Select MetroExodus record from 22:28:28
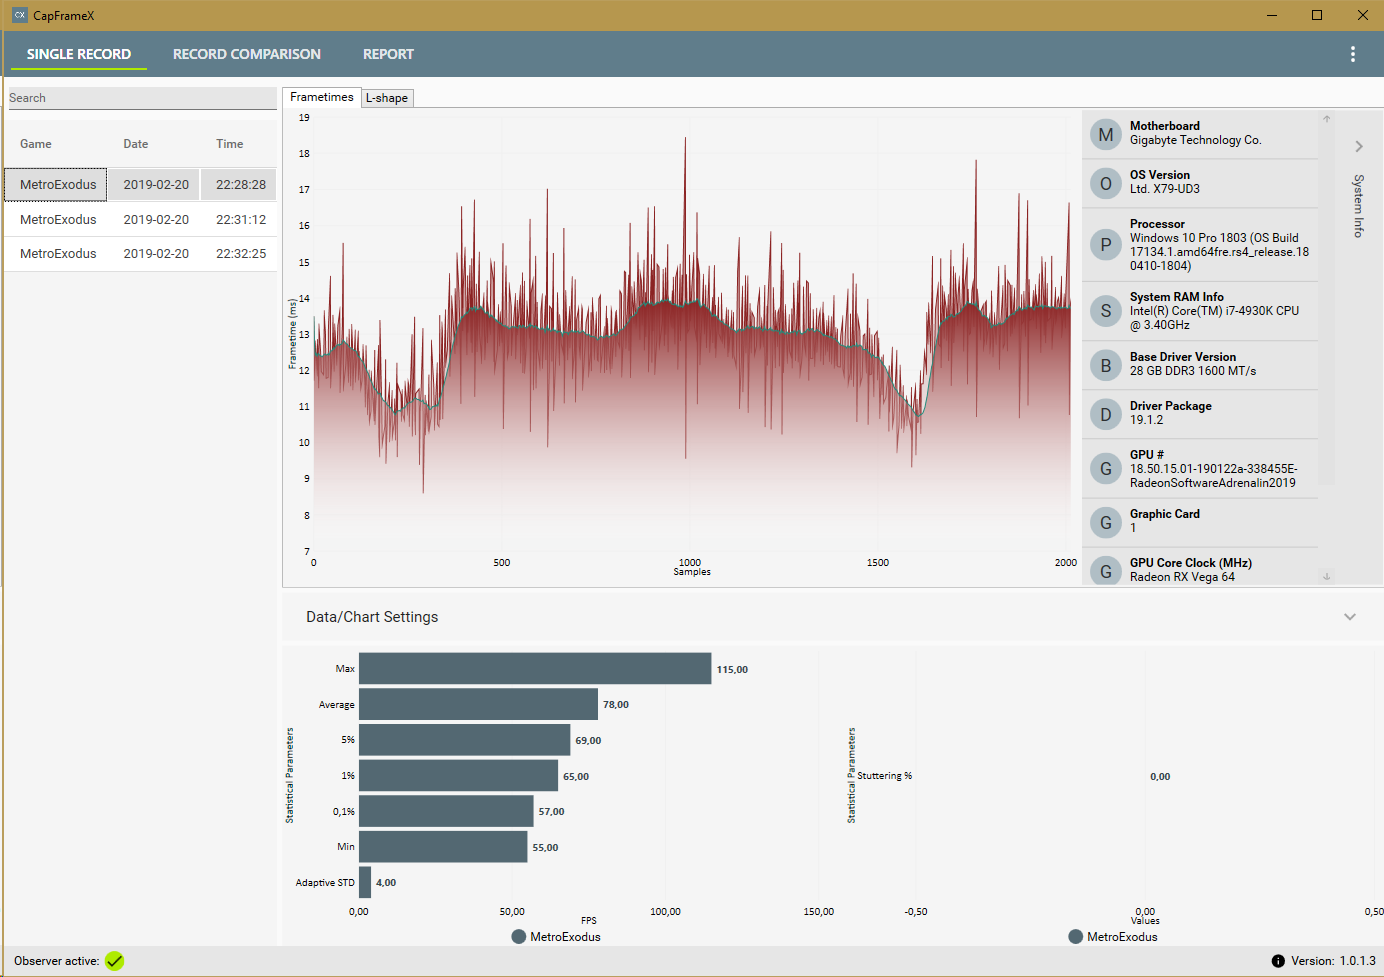This screenshot has width=1384, height=977. point(140,185)
